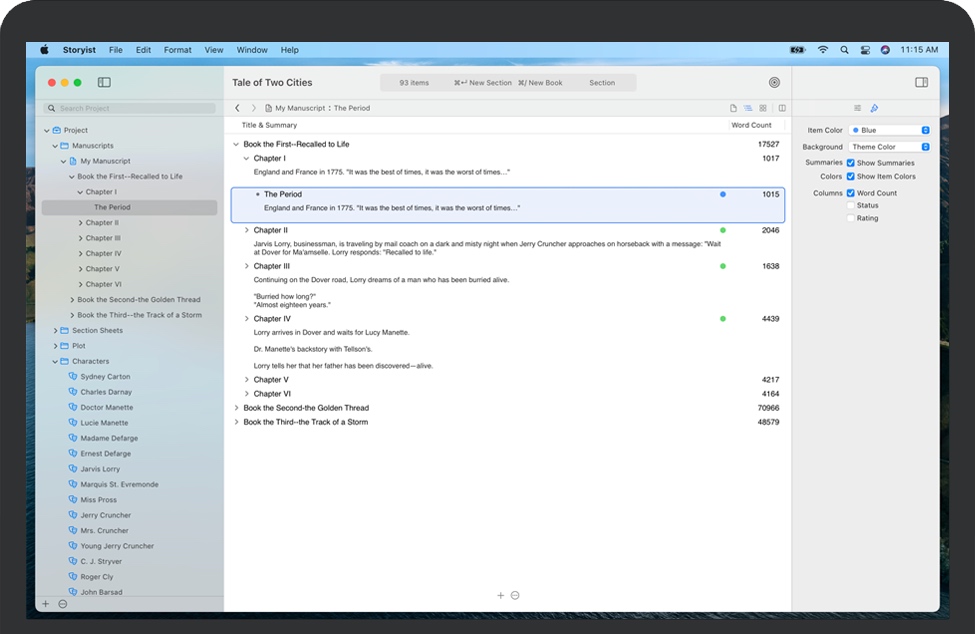Click the Search Project field
Screen dimensions: 975x634
[x=130, y=108]
